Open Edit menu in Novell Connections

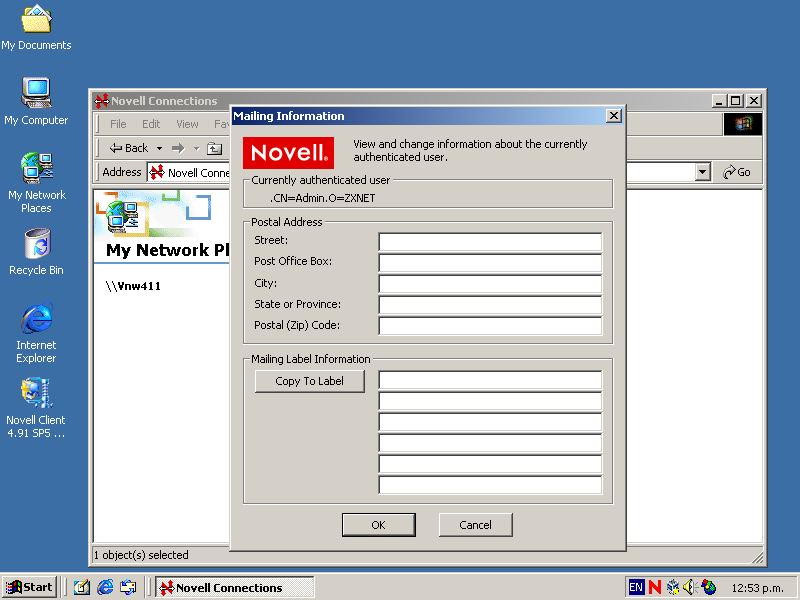[x=151, y=124]
